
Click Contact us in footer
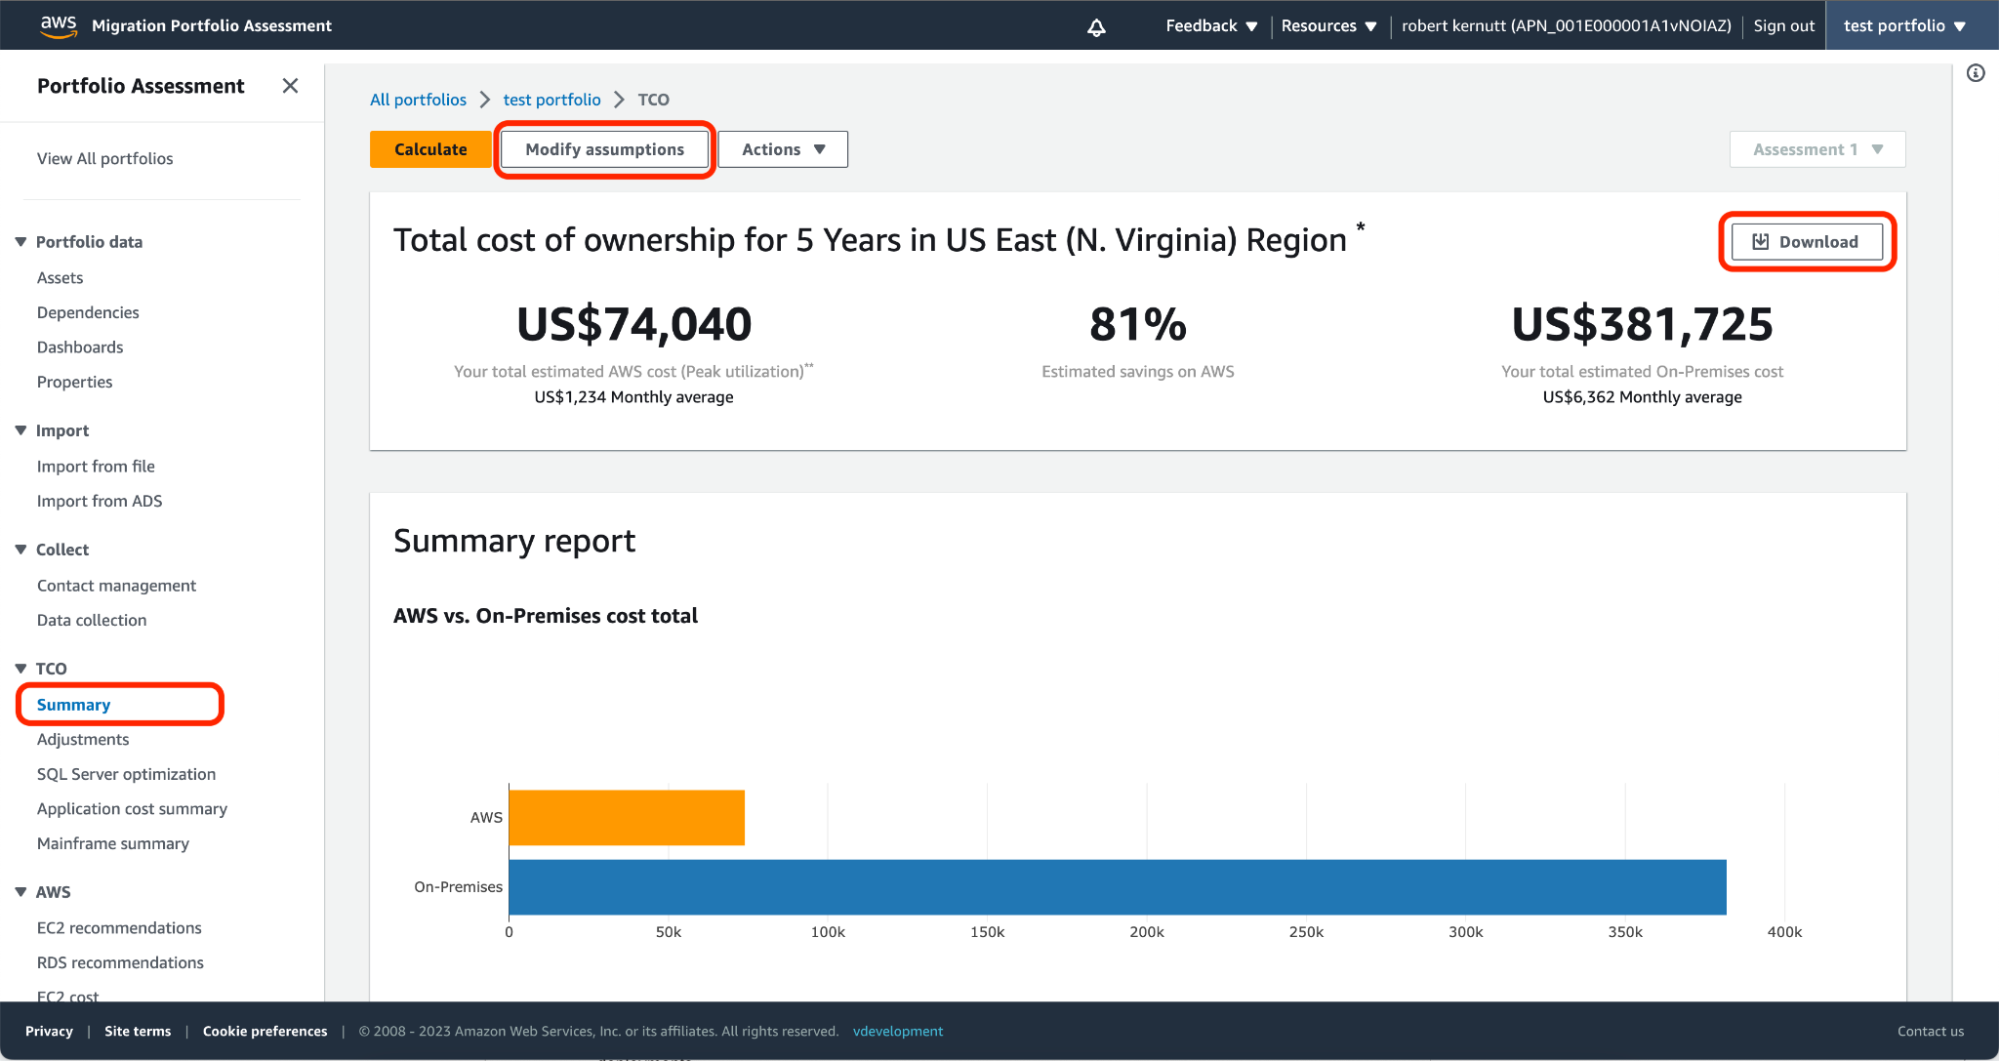coord(1930,1032)
